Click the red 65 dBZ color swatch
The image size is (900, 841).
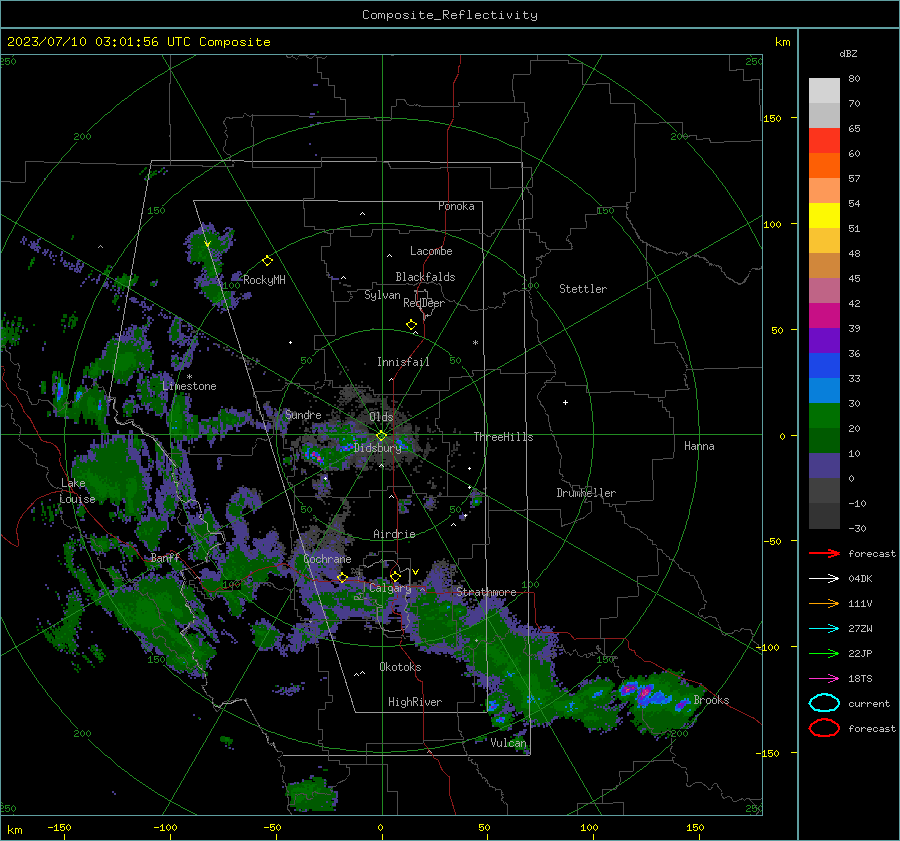[824, 141]
